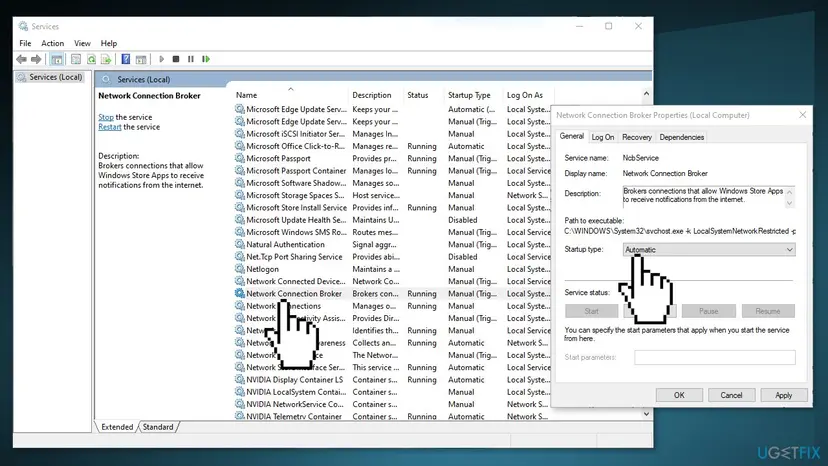Click the OK button in Properties dialog
The width and height of the screenshot is (828, 466).
pyautogui.click(x=679, y=395)
